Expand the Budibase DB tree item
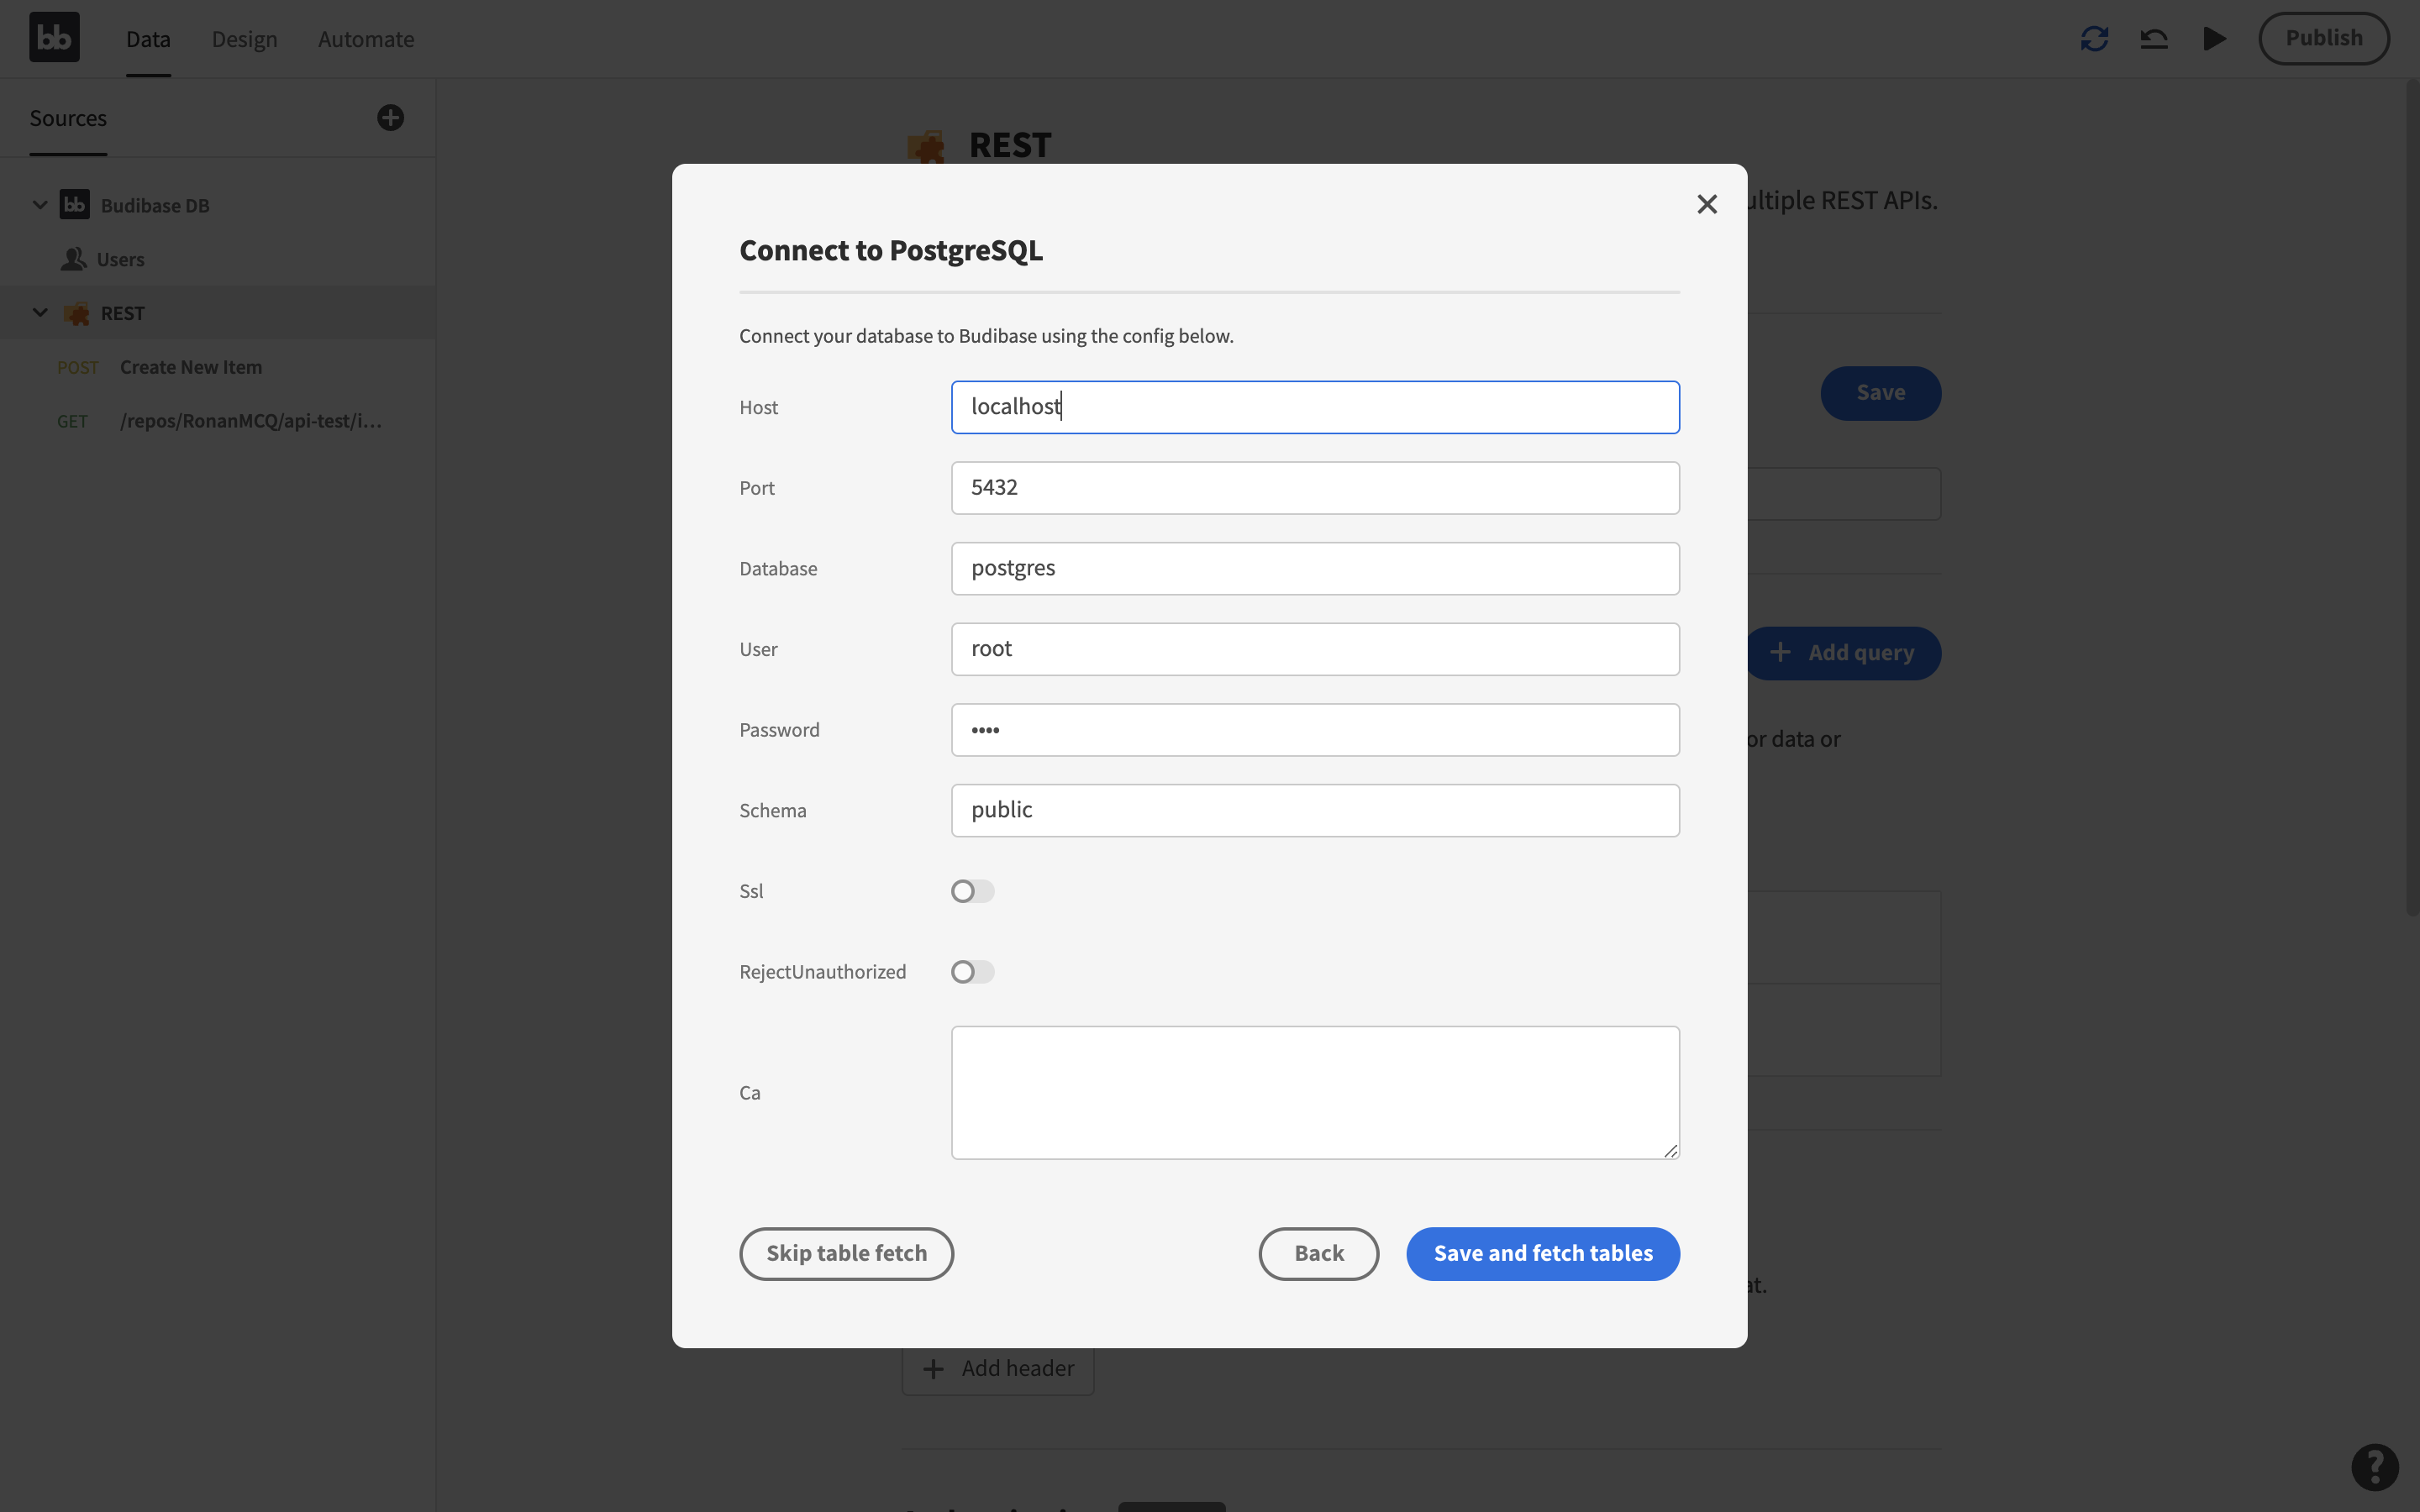 click(x=39, y=204)
